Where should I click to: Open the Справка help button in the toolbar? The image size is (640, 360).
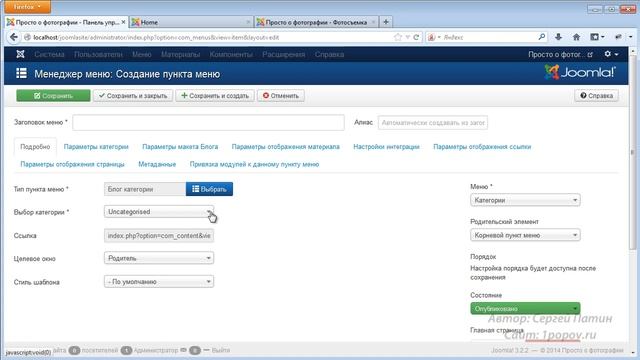point(596,96)
